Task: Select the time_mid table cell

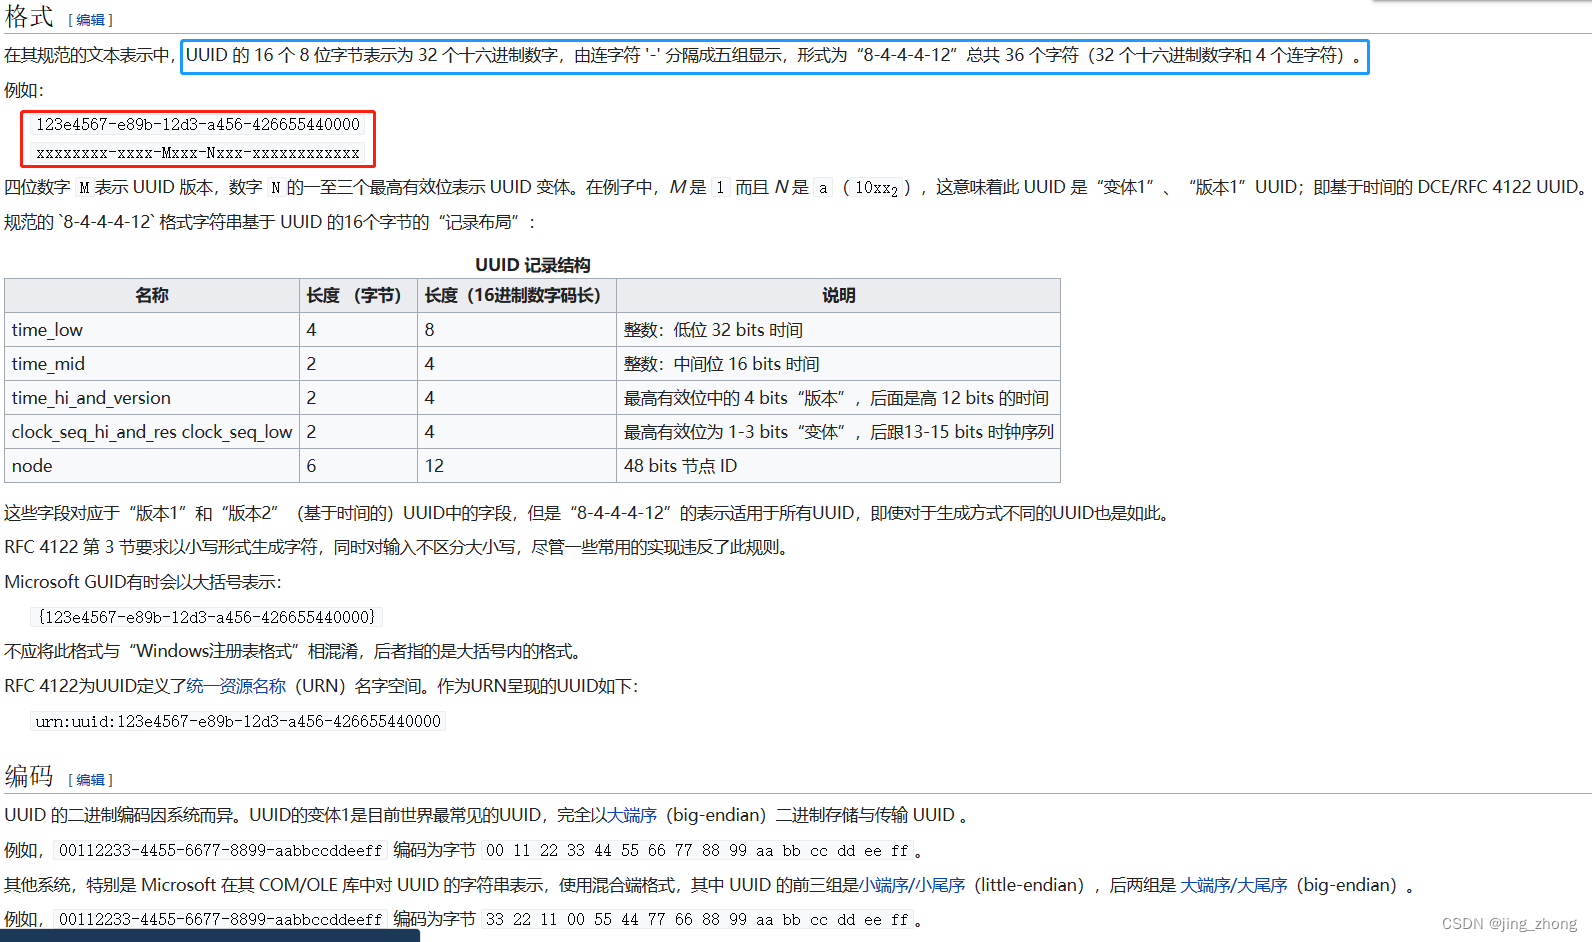Action: coord(152,364)
